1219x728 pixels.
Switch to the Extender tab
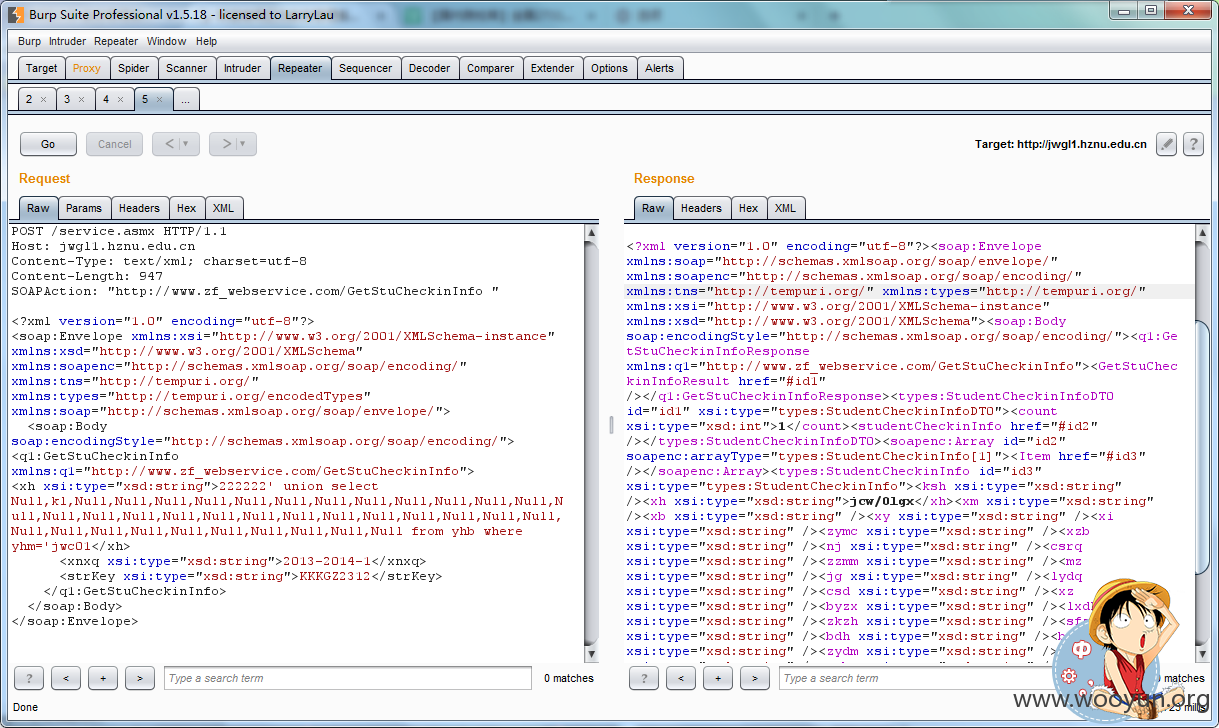[553, 68]
